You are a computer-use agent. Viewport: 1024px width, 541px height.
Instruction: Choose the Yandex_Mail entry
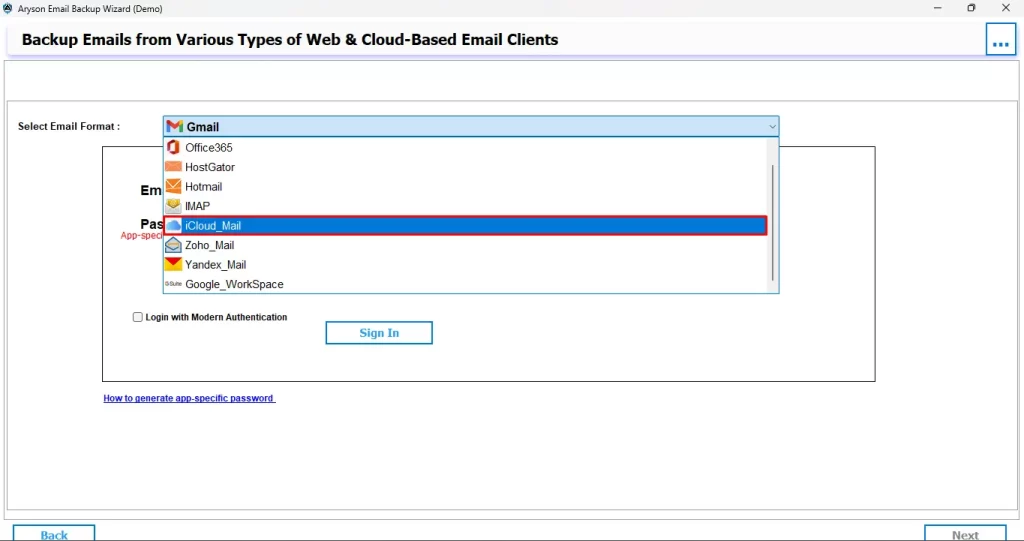tap(465, 265)
